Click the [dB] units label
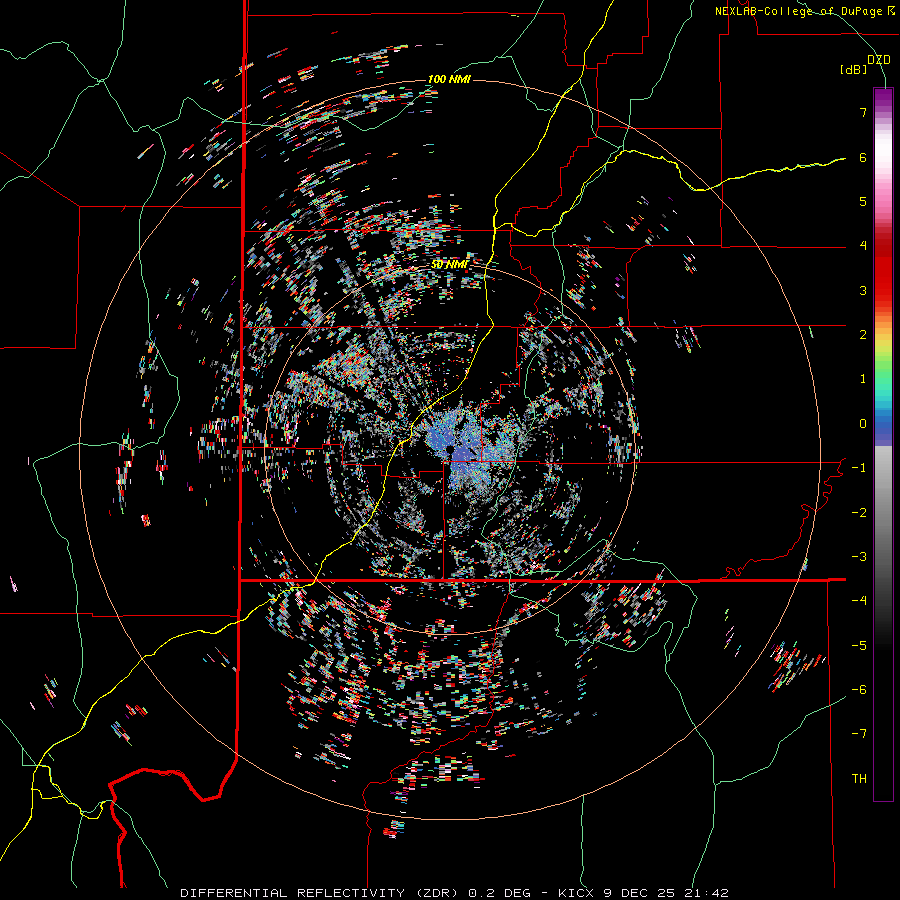 click(854, 70)
